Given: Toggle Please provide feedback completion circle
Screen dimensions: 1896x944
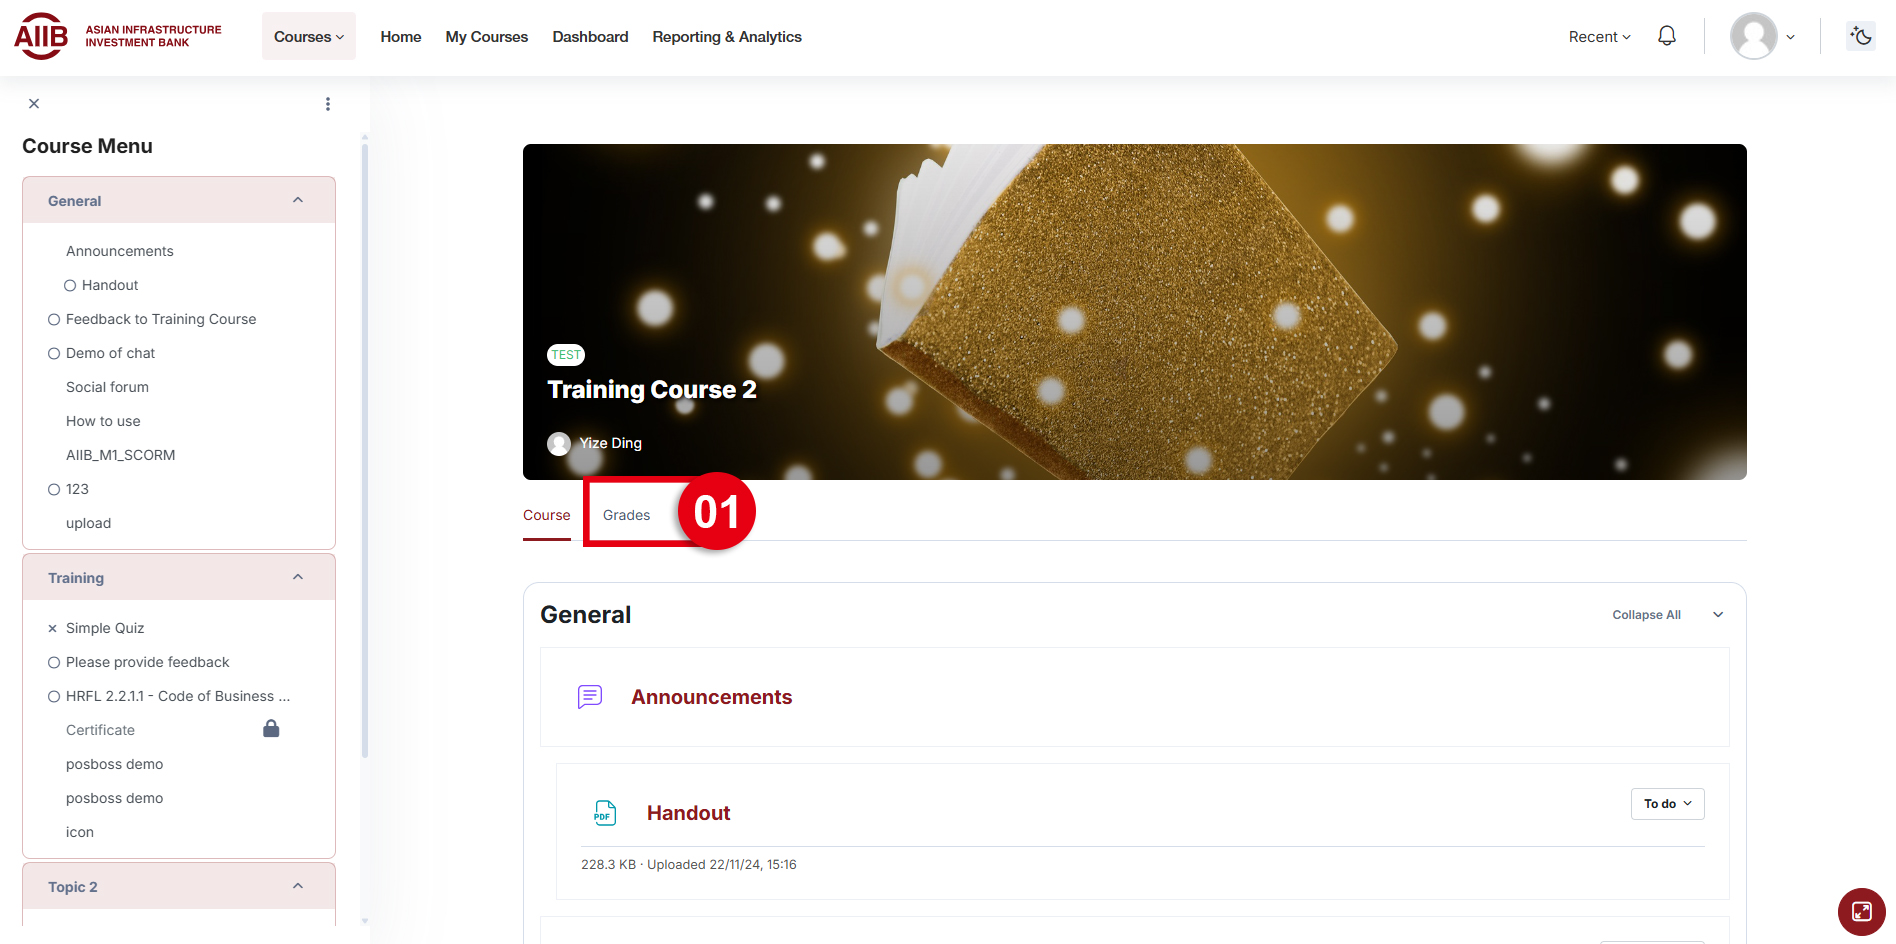Looking at the screenshot, I should click(x=54, y=663).
